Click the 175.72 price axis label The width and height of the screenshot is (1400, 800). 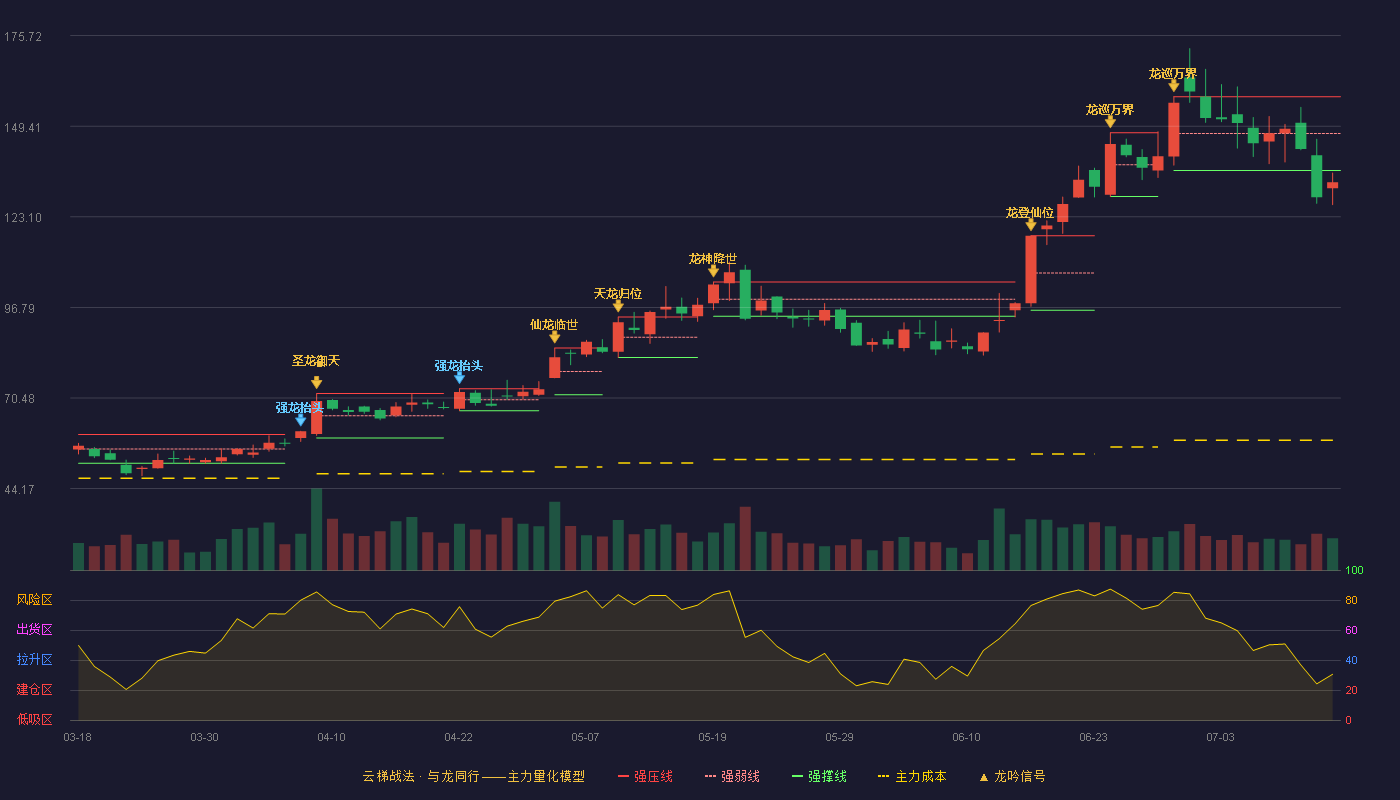[23, 37]
